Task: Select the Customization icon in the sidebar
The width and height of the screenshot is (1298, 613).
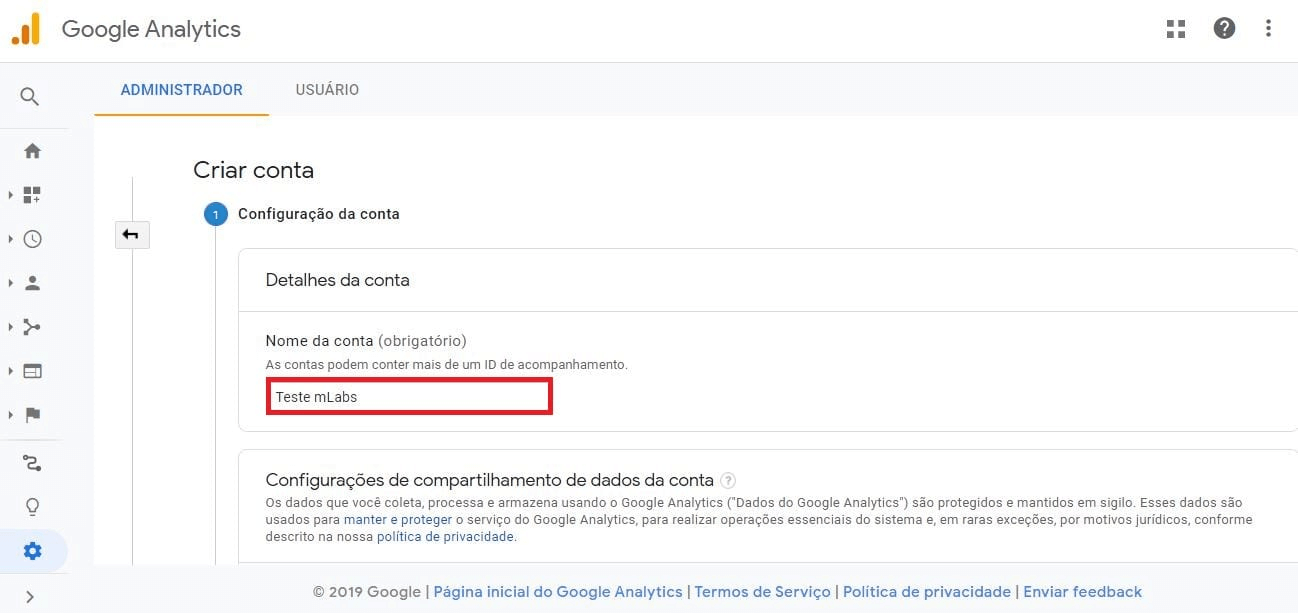Action: (x=33, y=194)
